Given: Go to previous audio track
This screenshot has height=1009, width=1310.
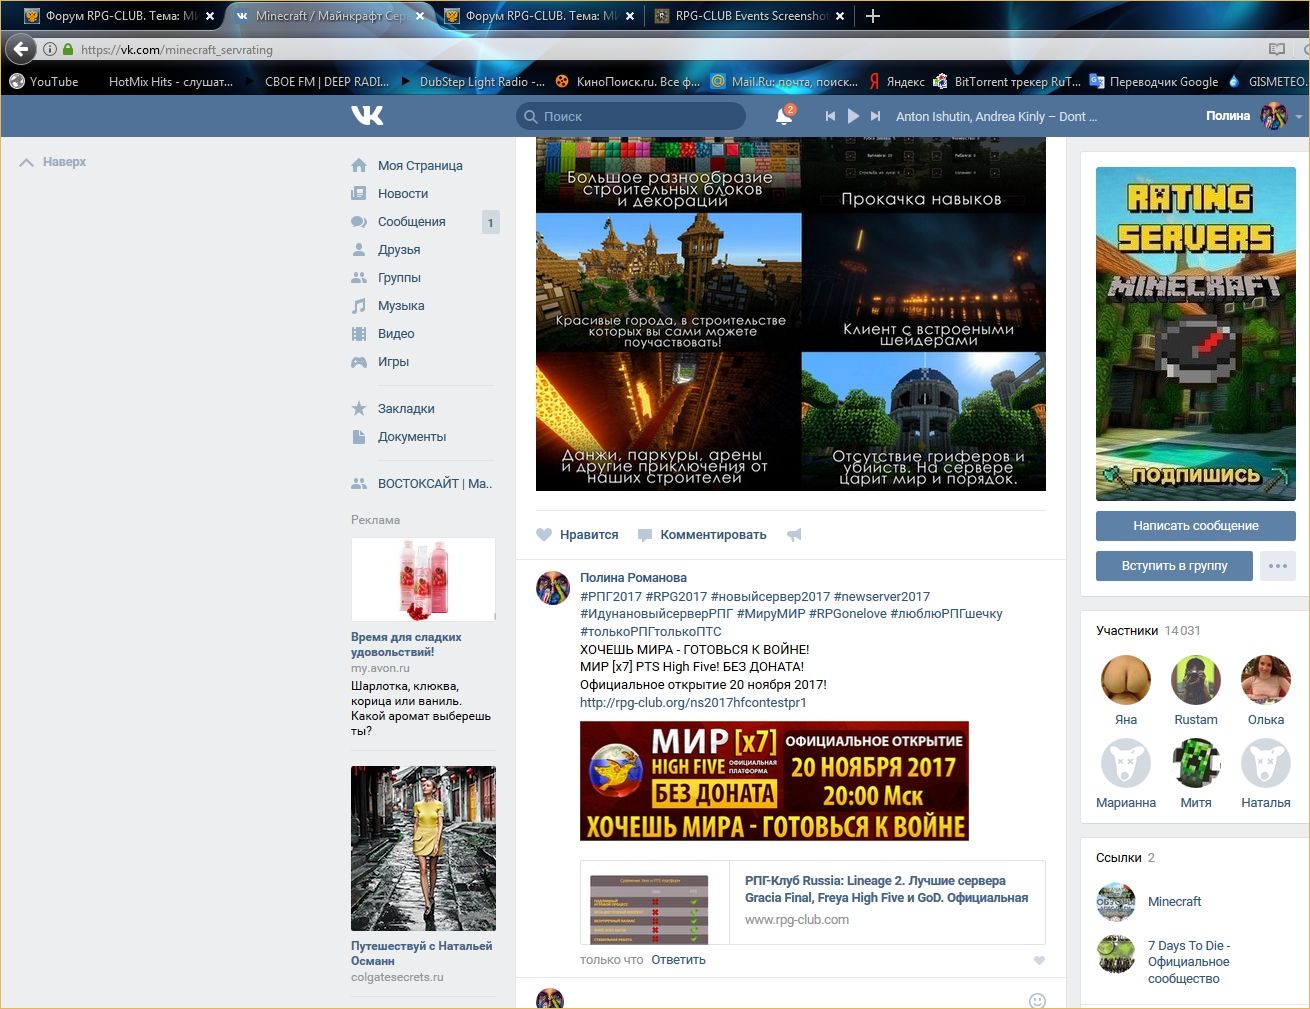Looking at the screenshot, I should coord(830,116).
